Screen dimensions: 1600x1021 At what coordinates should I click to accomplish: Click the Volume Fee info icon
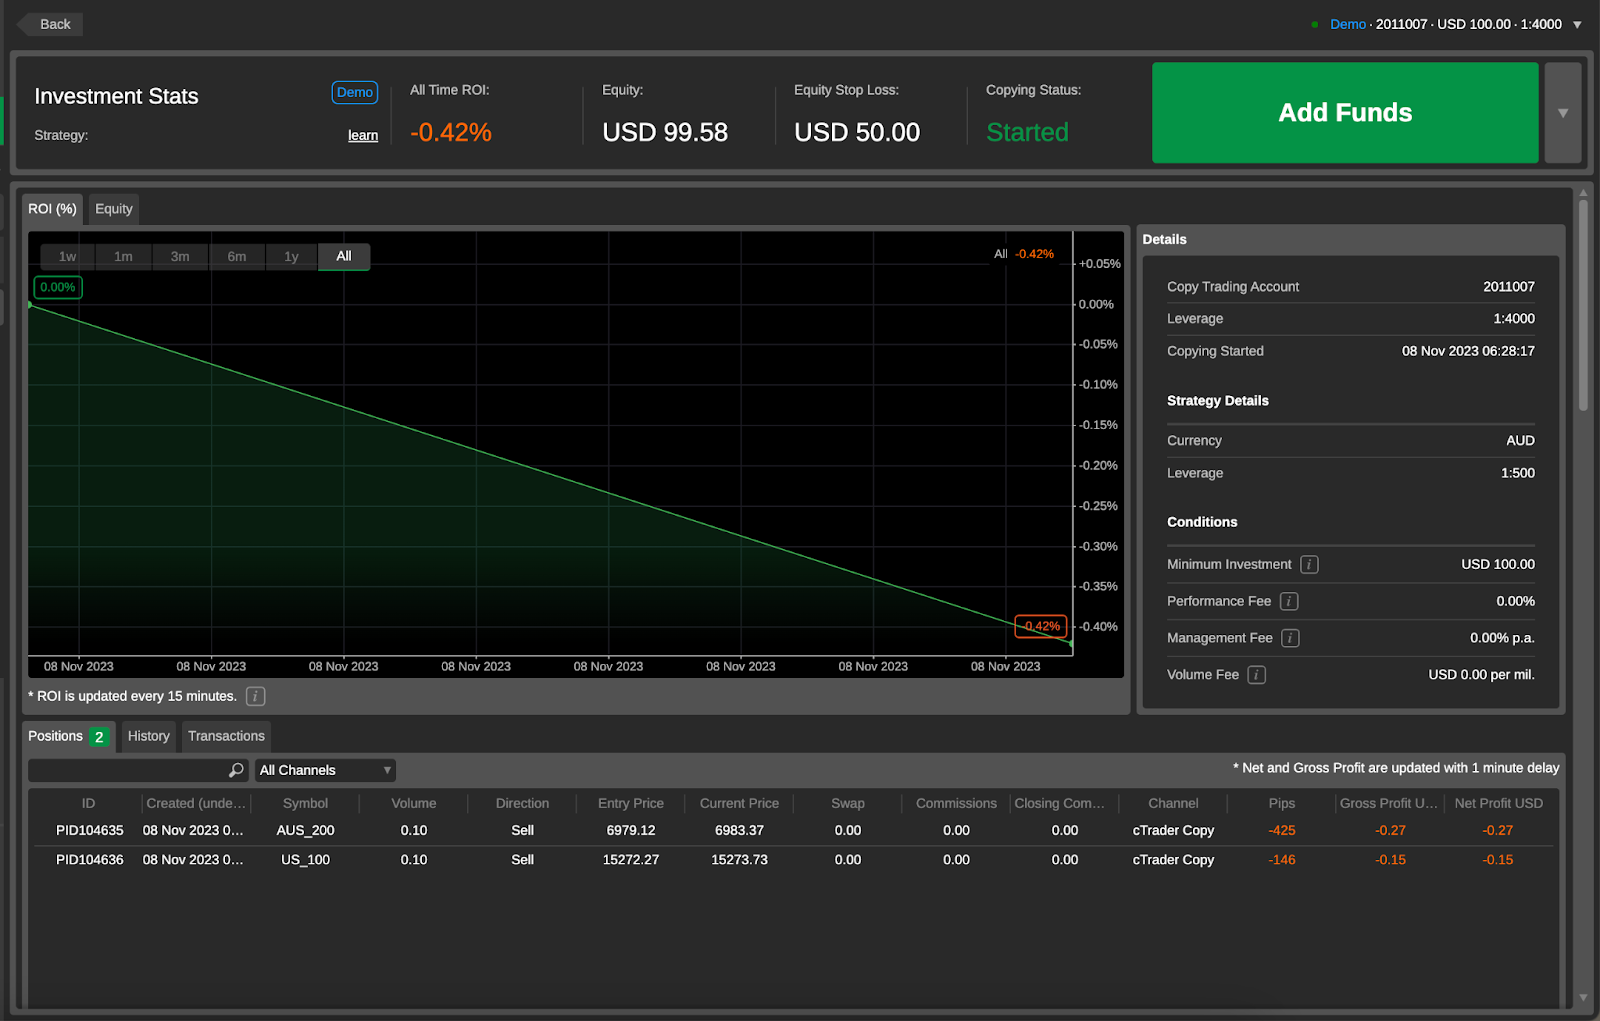[x=1258, y=674]
